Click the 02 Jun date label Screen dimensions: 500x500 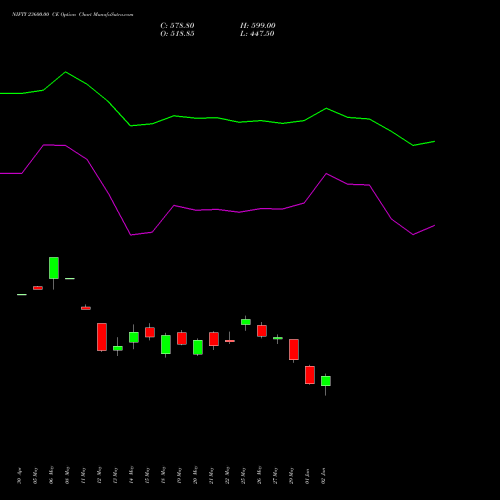click(x=323, y=476)
